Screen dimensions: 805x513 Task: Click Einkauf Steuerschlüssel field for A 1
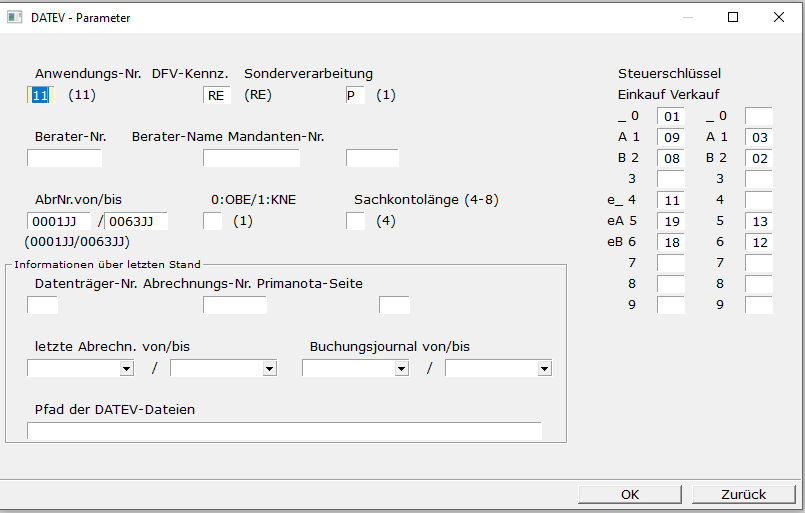(x=670, y=137)
